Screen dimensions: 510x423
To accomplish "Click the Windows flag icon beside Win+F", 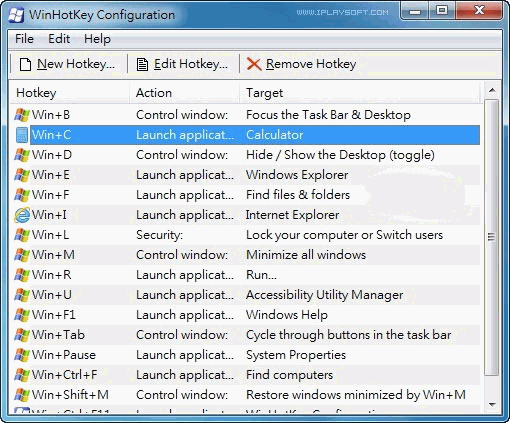I will pyautogui.click(x=22, y=195).
